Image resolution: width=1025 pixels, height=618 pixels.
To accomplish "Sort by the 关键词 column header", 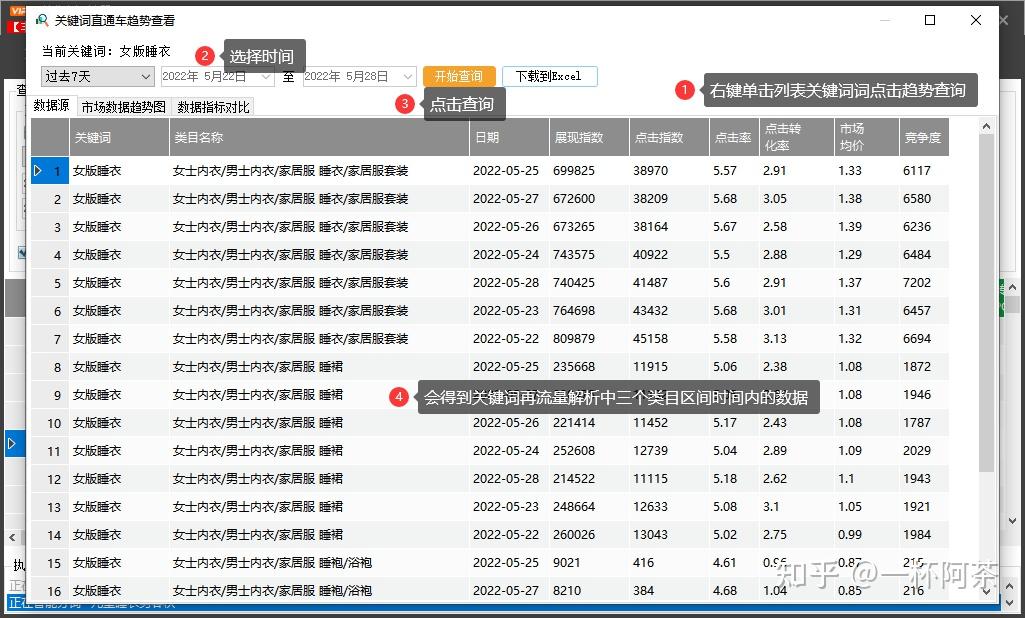I will (x=119, y=137).
